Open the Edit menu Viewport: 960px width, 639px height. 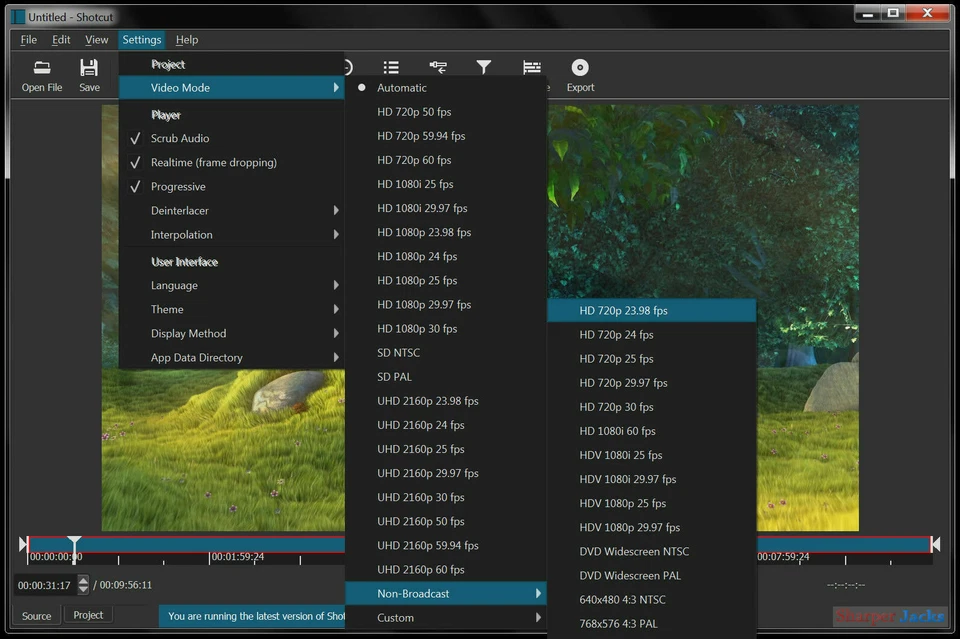tap(61, 40)
